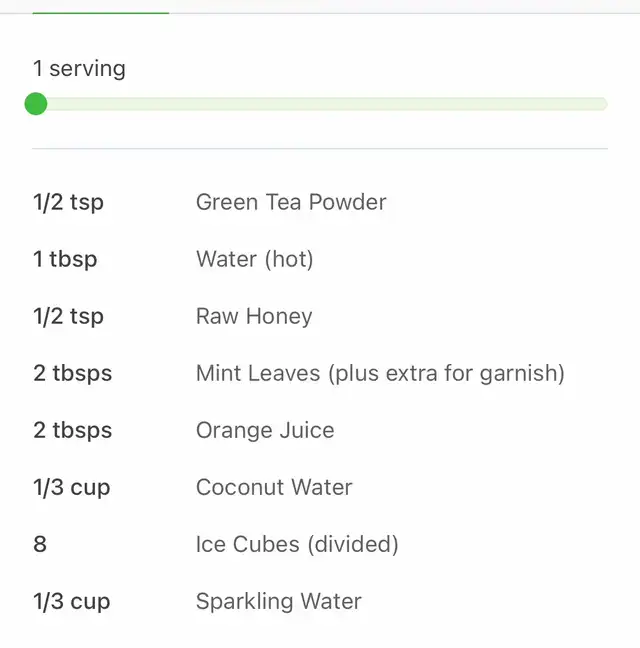
Task: Click the 1/2 tsp amount for Raw Honey
Action: coord(68,316)
